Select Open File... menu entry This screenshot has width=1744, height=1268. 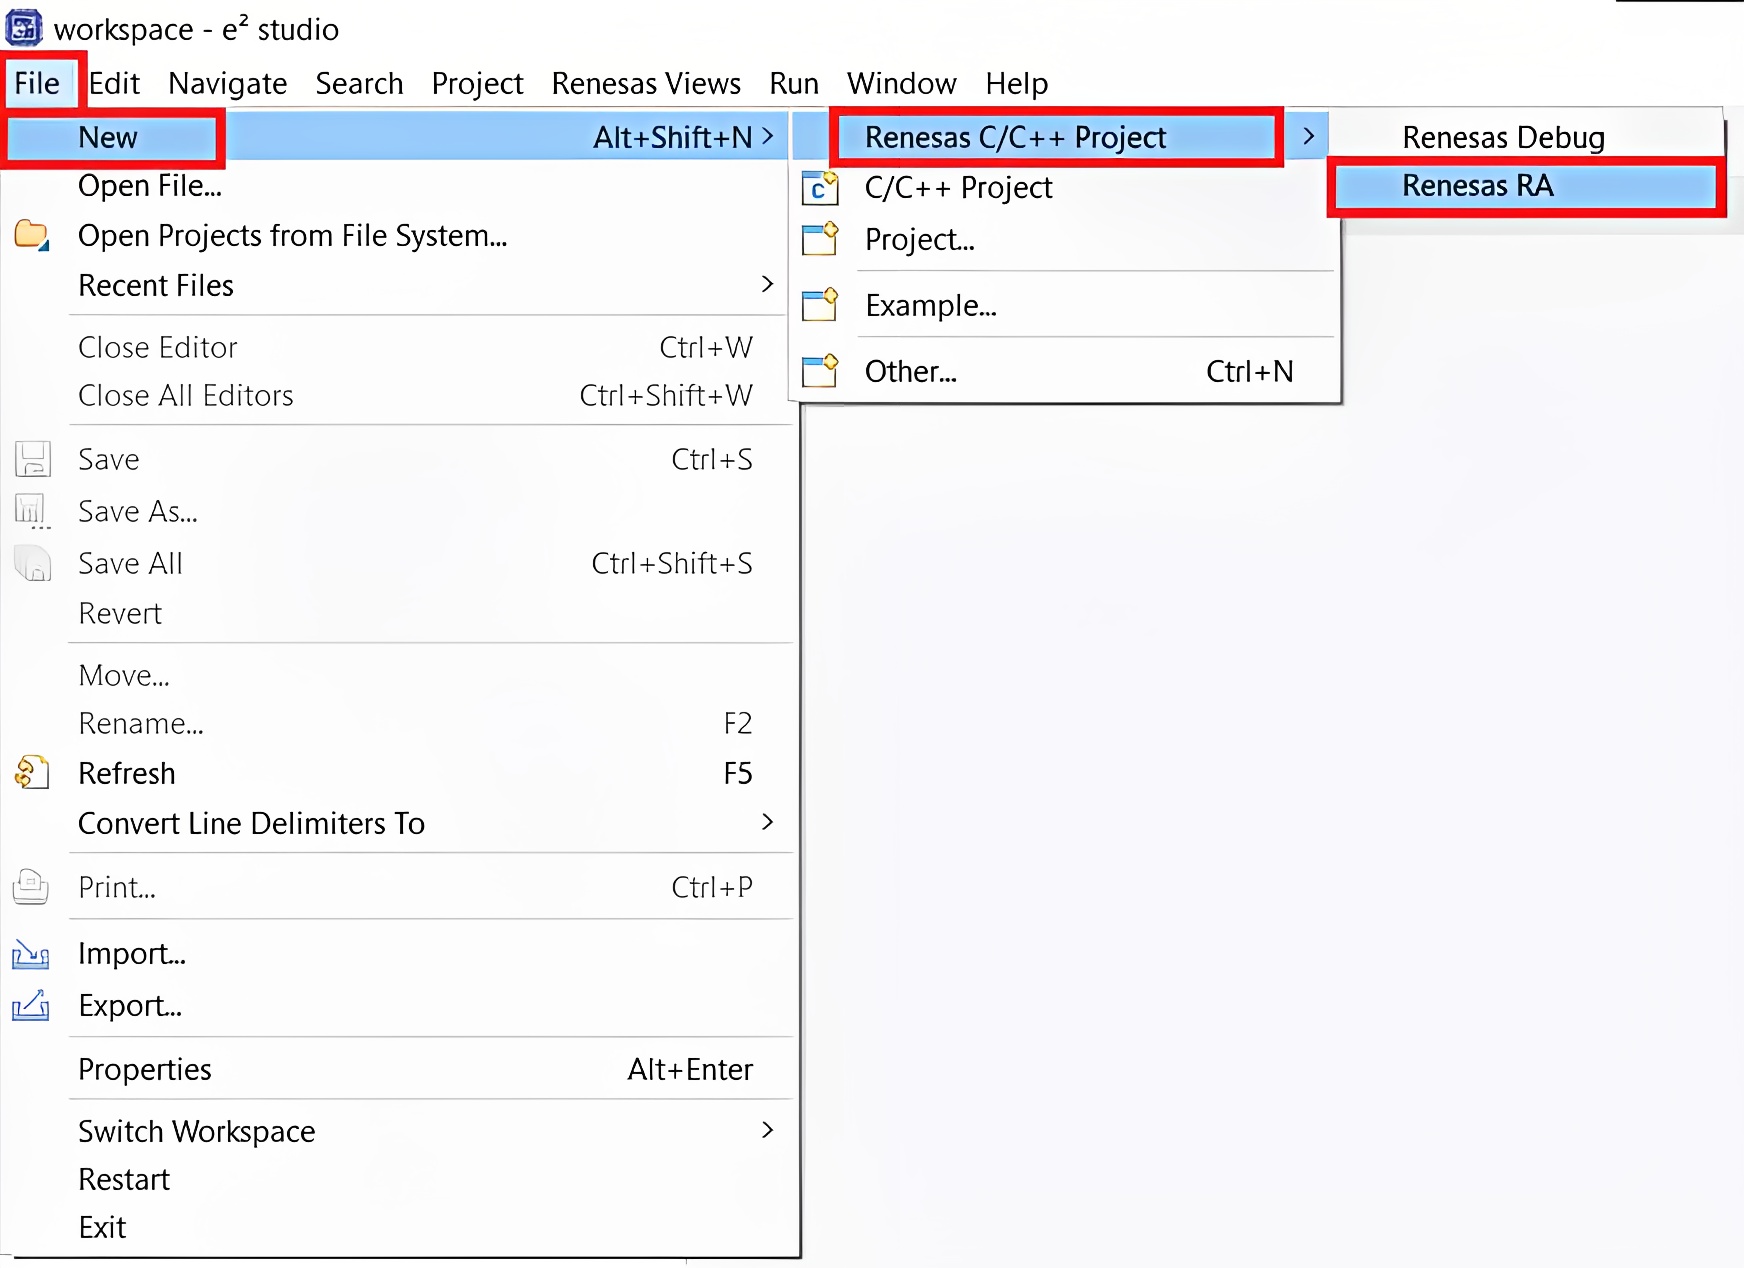point(150,186)
